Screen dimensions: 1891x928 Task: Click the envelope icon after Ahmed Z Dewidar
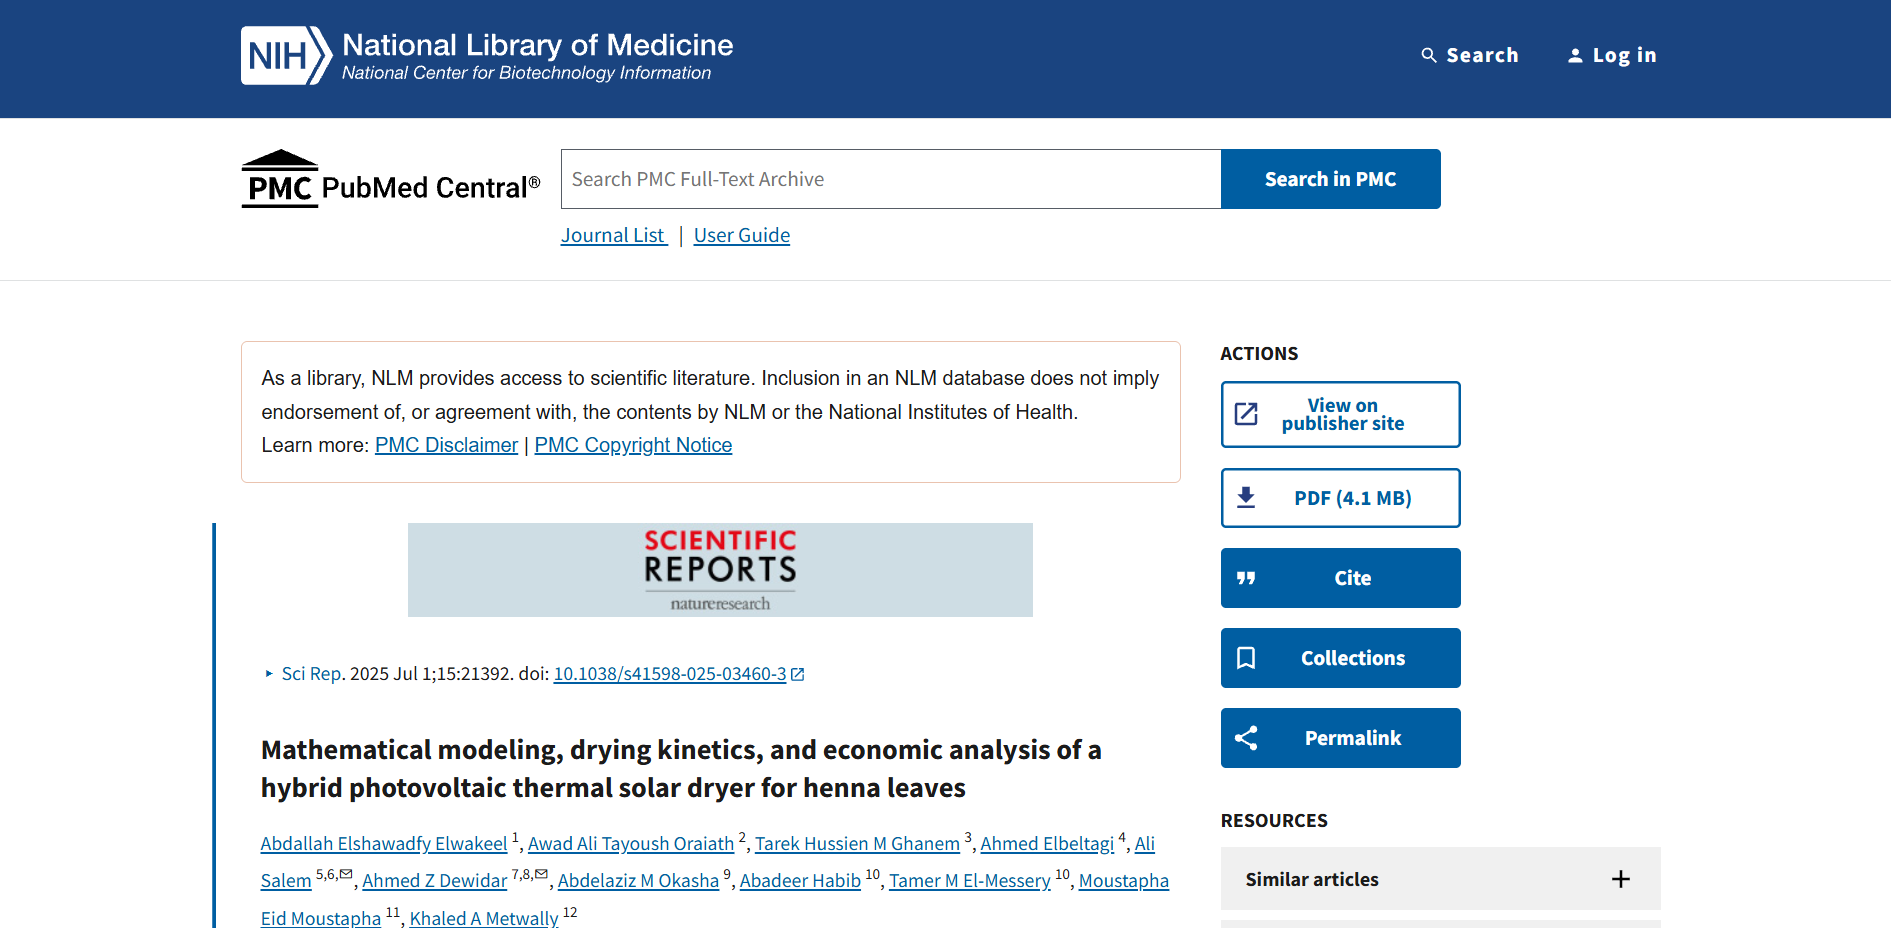(541, 874)
